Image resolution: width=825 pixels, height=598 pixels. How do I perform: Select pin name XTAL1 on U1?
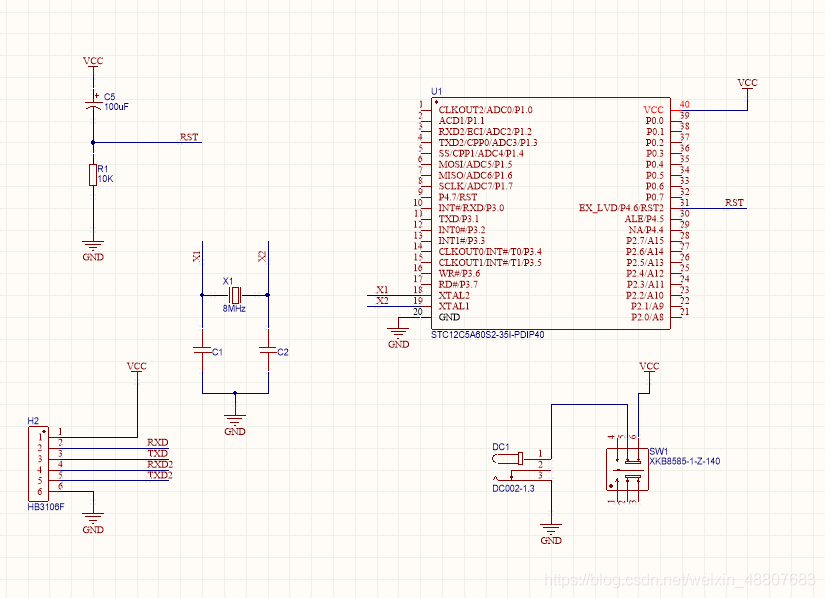coord(454,306)
